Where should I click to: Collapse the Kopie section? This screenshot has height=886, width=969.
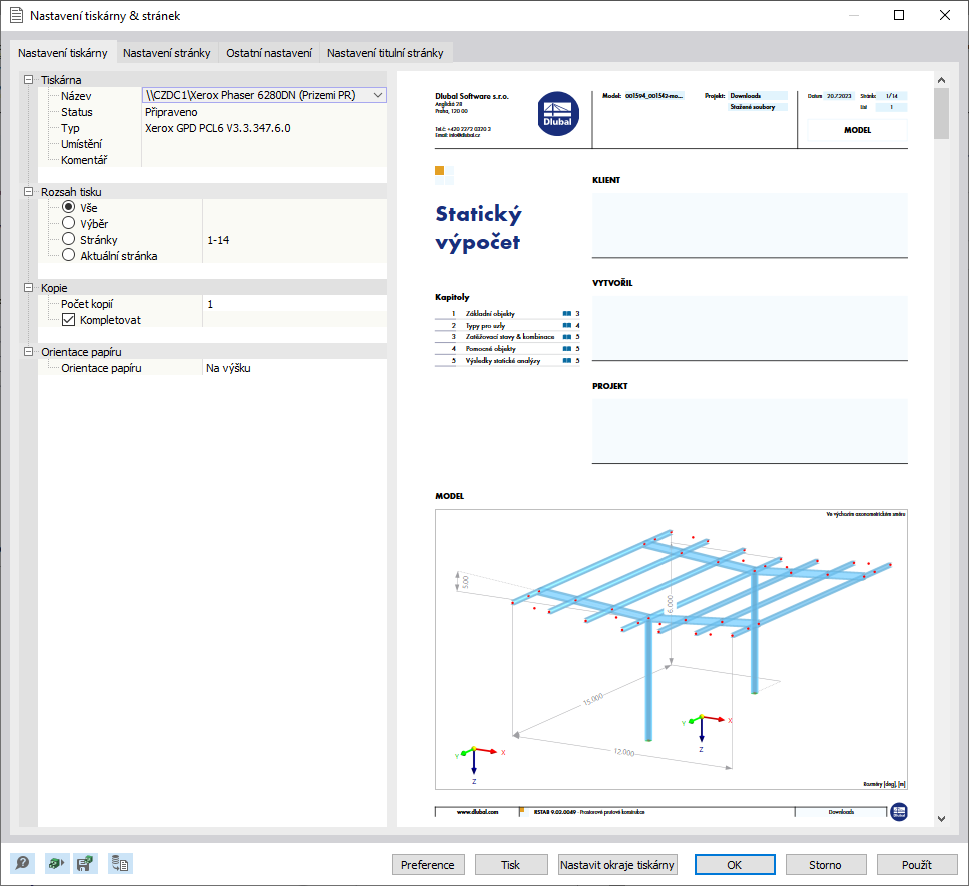click(28, 288)
